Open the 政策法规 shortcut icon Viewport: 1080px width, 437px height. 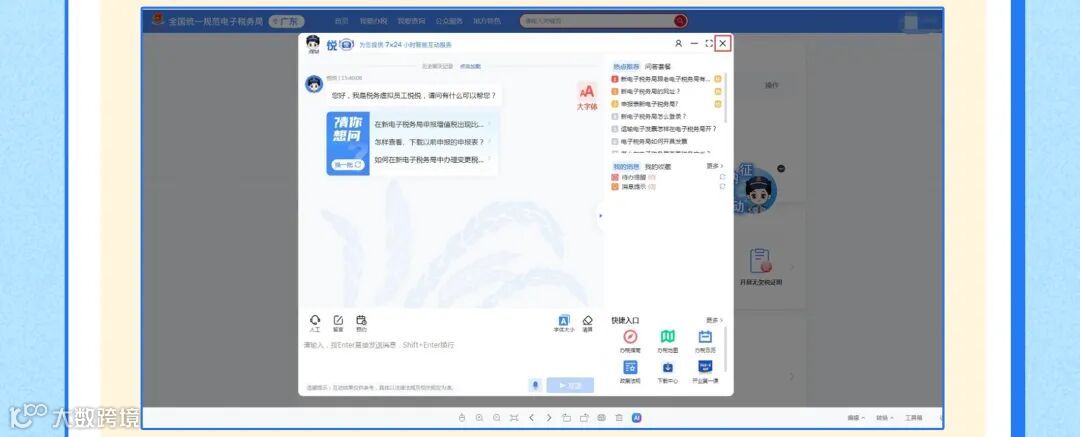(630, 367)
